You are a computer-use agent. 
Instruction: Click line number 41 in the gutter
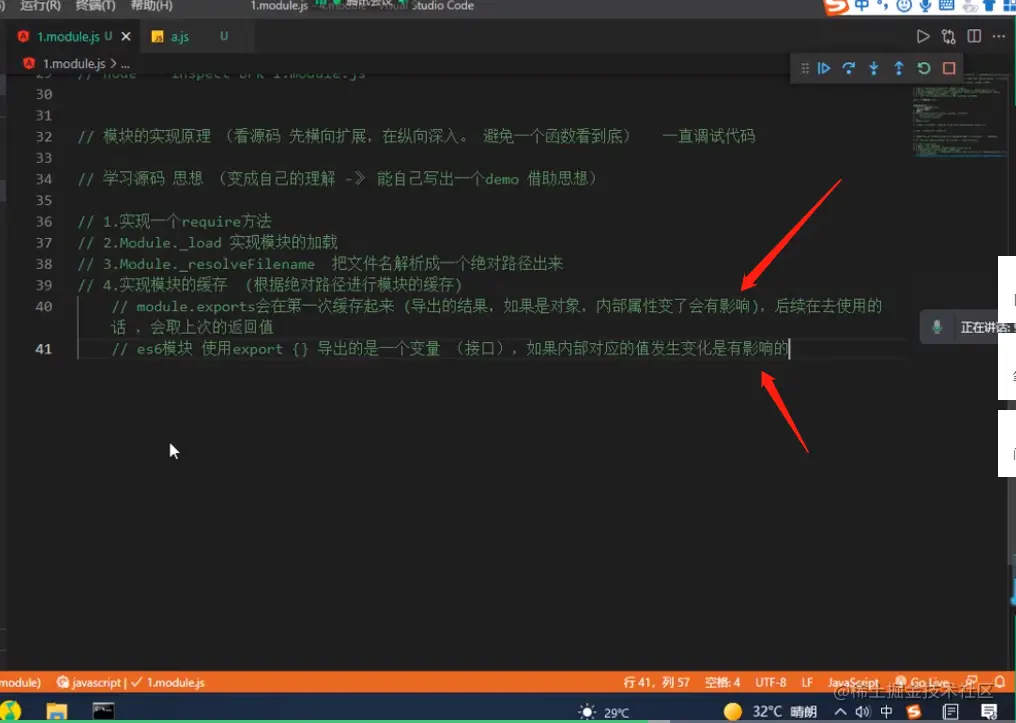[x=43, y=349]
